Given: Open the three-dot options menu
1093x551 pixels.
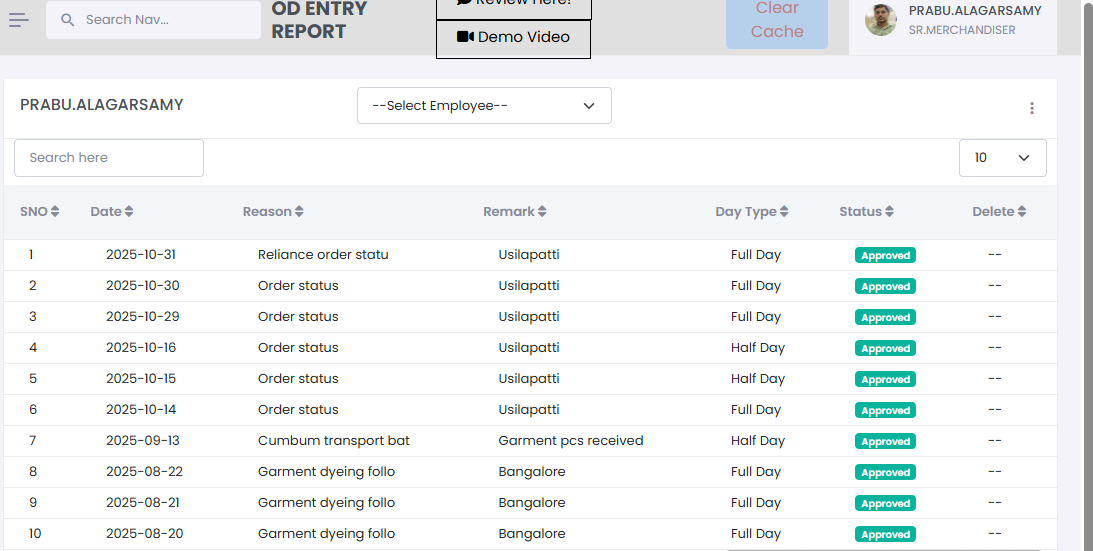Looking at the screenshot, I should [x=1032, y=108].
